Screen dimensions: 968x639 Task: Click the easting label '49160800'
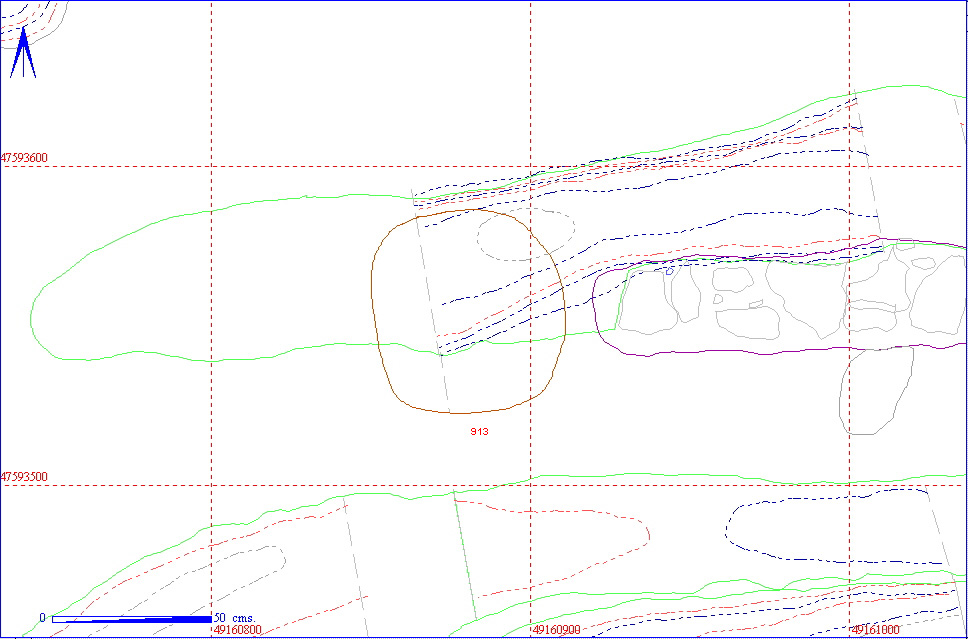[238, 630]
